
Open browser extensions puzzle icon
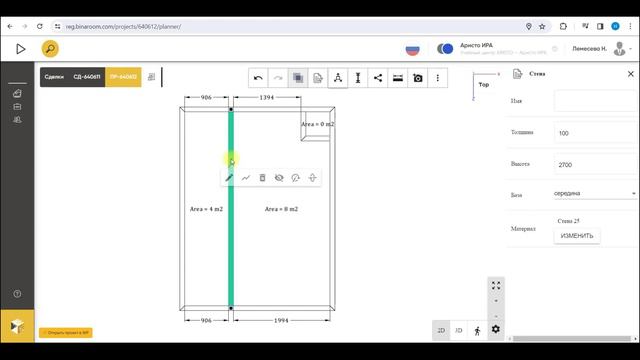(x=563, y=27)
